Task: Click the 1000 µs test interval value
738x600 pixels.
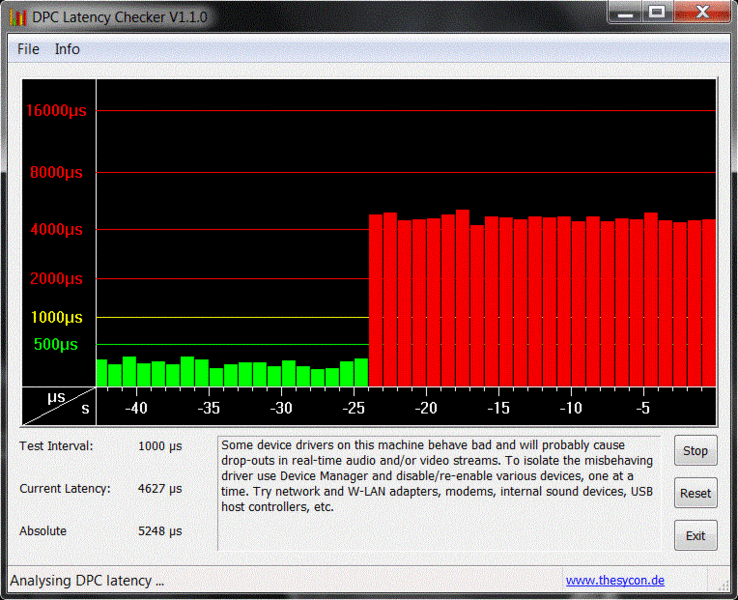Action: [x=160, y=446]
